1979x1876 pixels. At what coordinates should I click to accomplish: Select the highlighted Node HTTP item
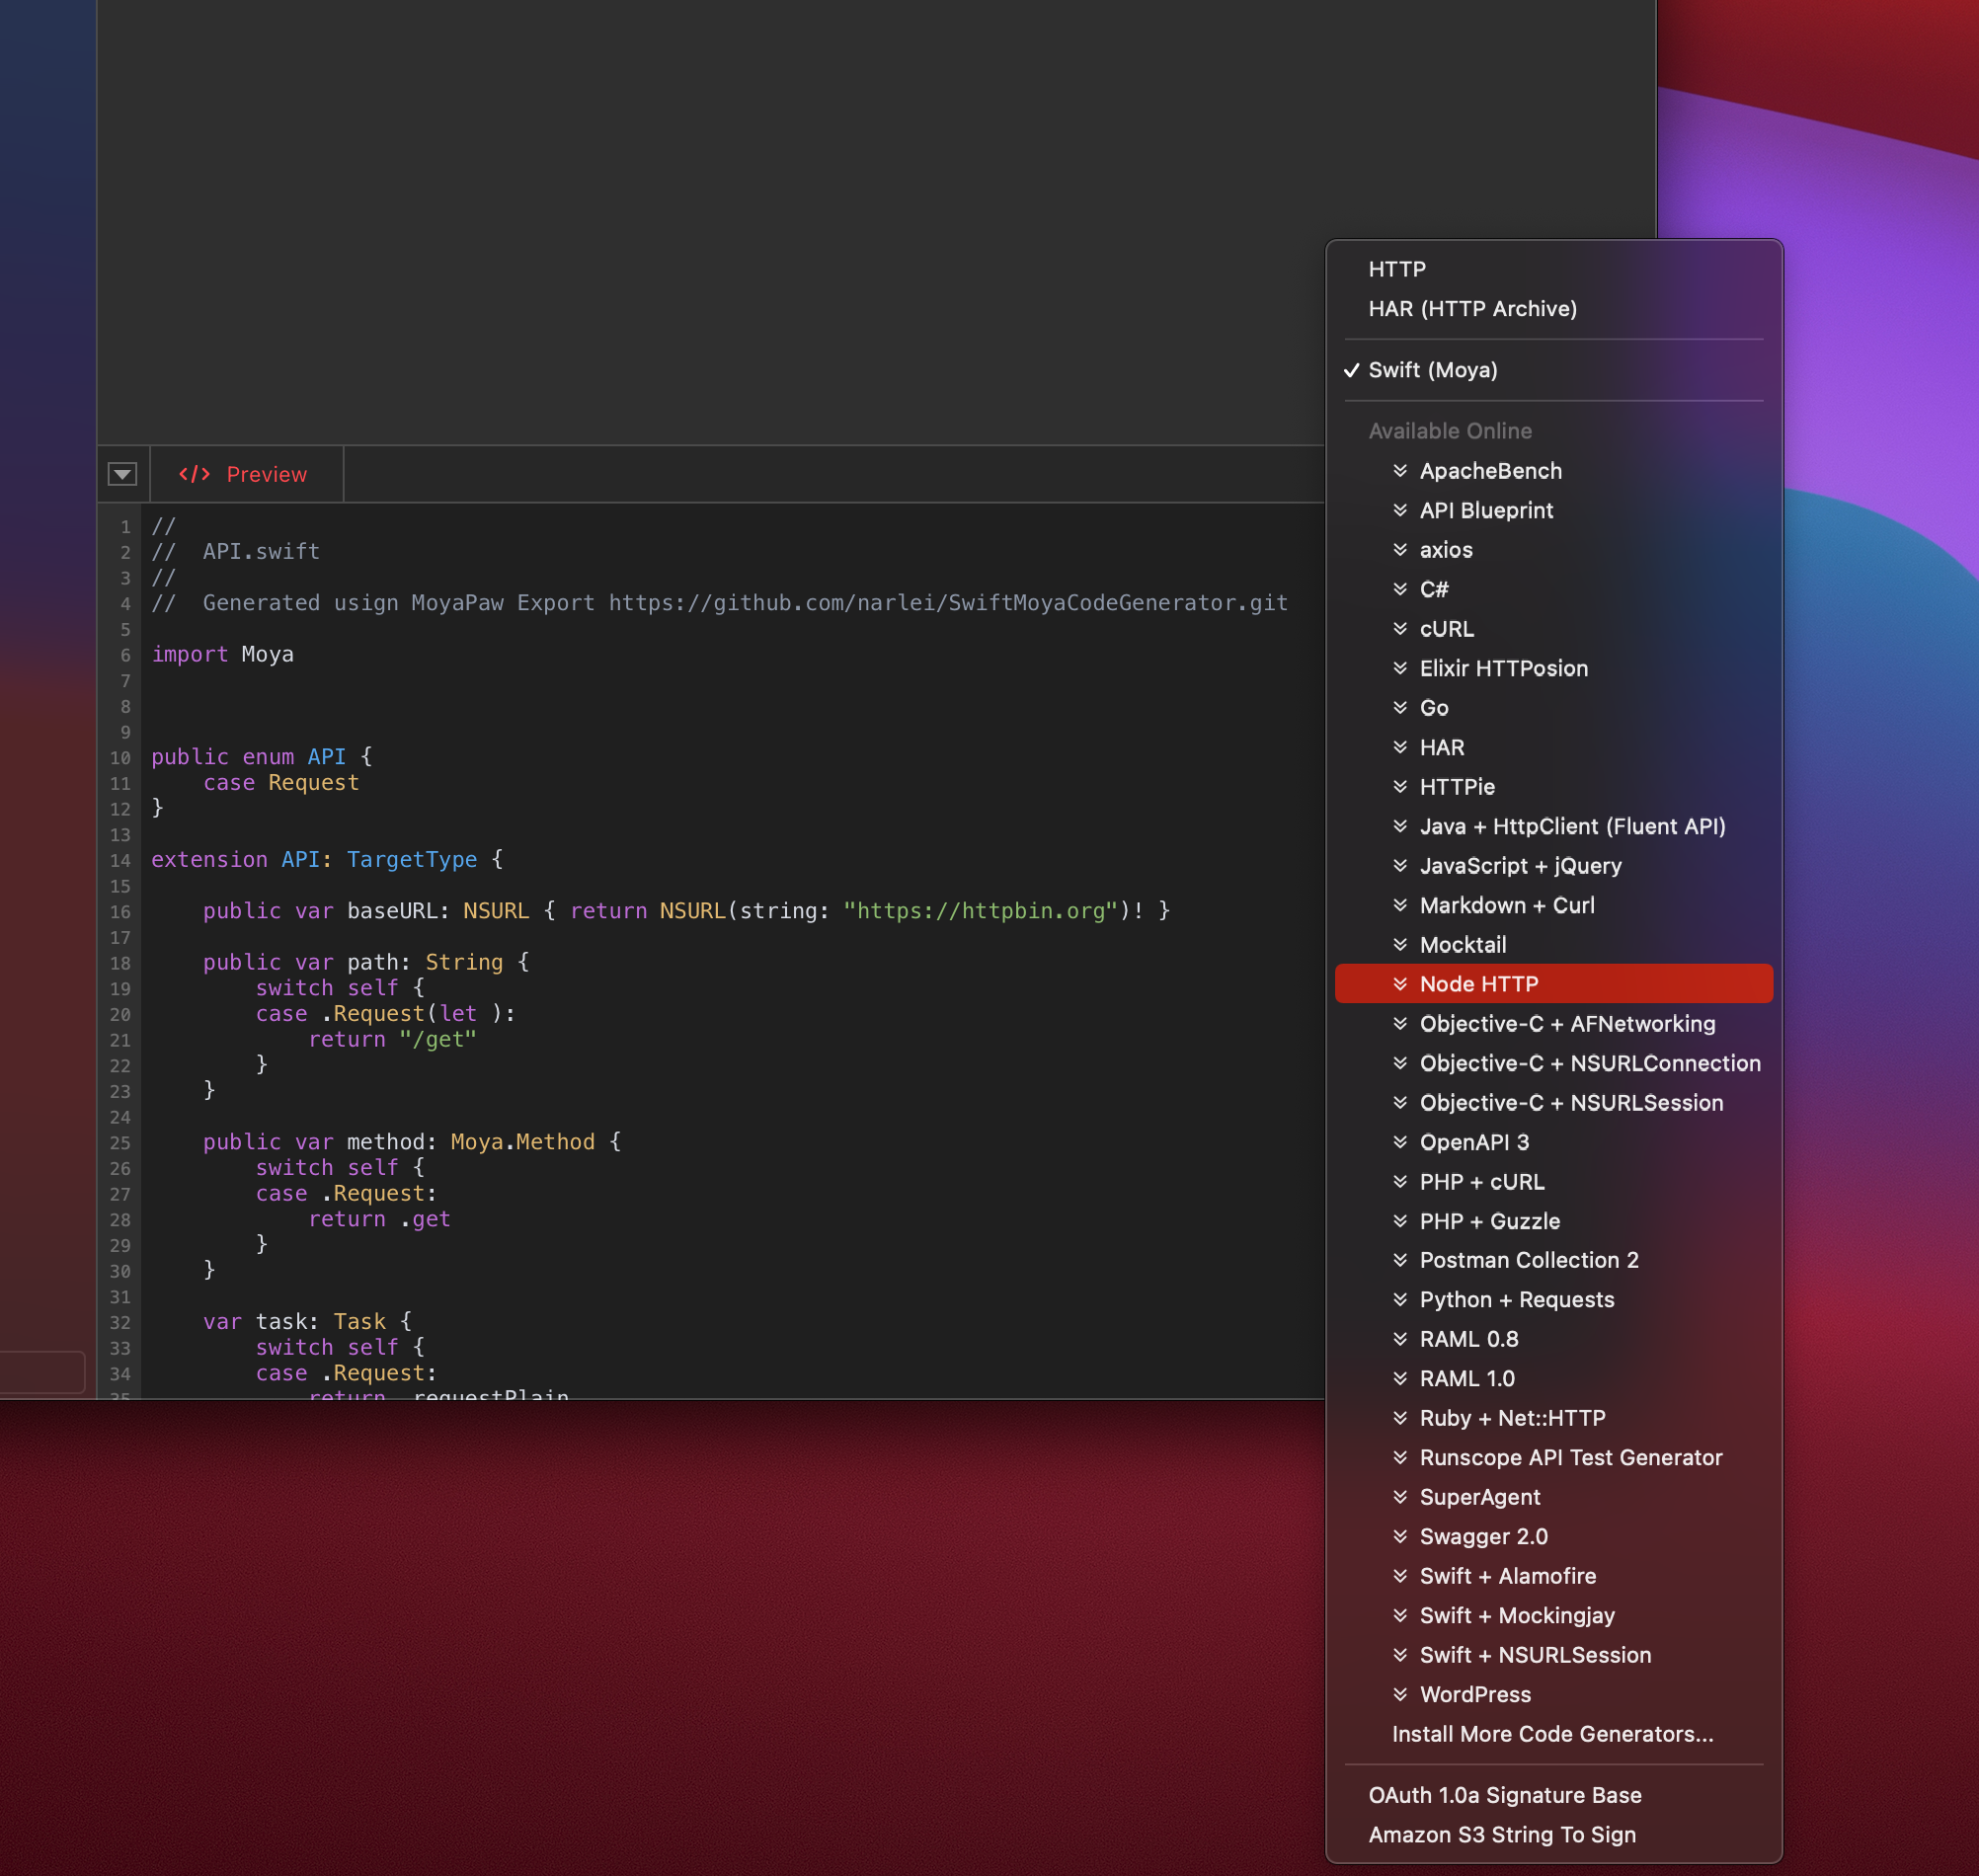(1478, 984)
